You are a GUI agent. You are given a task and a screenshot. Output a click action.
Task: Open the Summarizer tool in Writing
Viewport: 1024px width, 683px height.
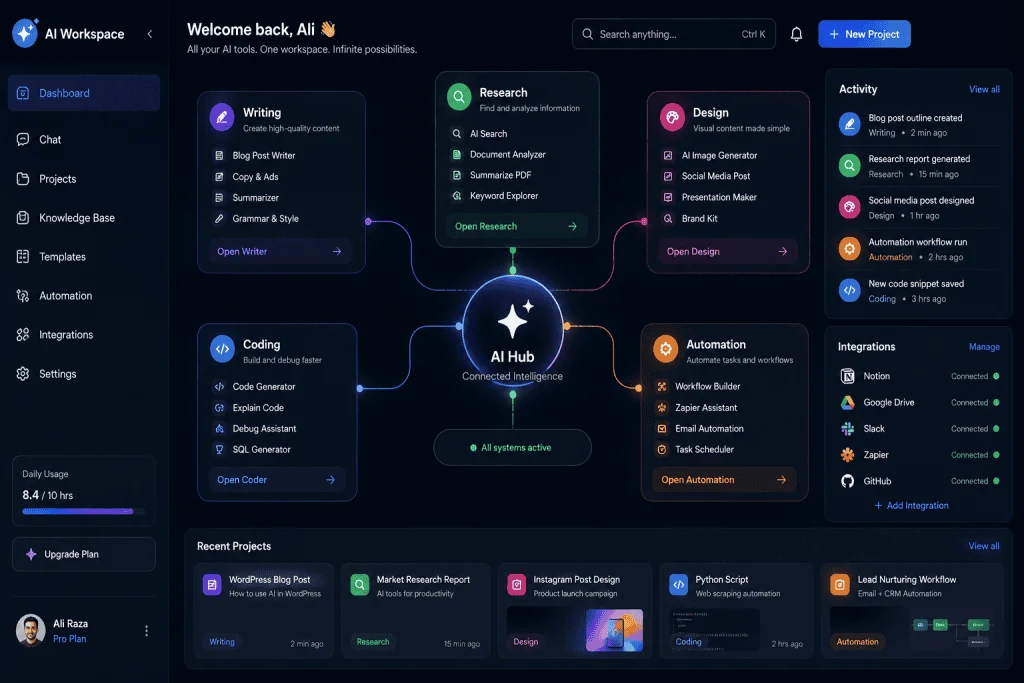(x=247, y=197)
